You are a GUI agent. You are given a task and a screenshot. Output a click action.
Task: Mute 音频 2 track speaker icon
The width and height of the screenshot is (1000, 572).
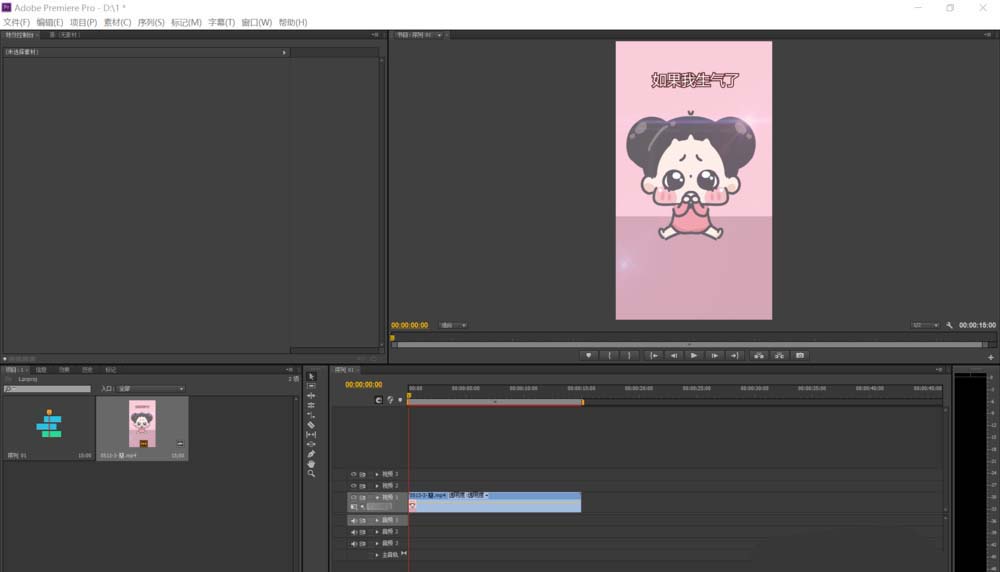pos(353,532)
